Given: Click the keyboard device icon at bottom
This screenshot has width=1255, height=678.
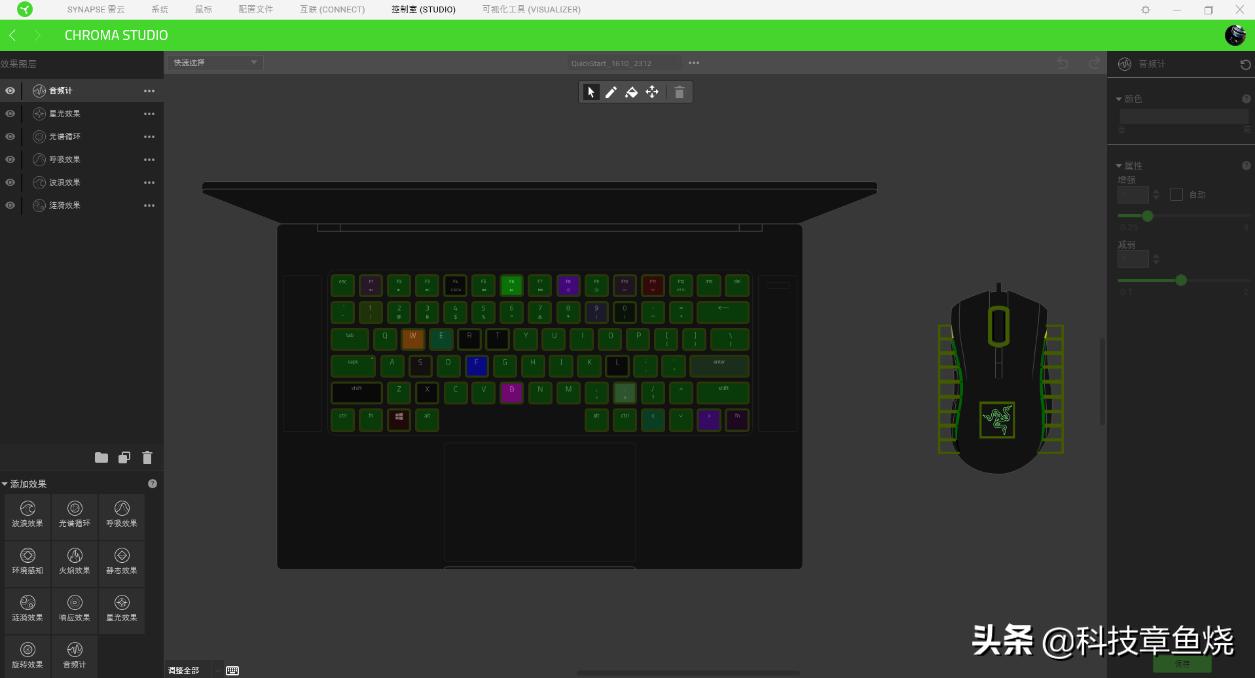Looking at the screenshot, I should 232,670.
